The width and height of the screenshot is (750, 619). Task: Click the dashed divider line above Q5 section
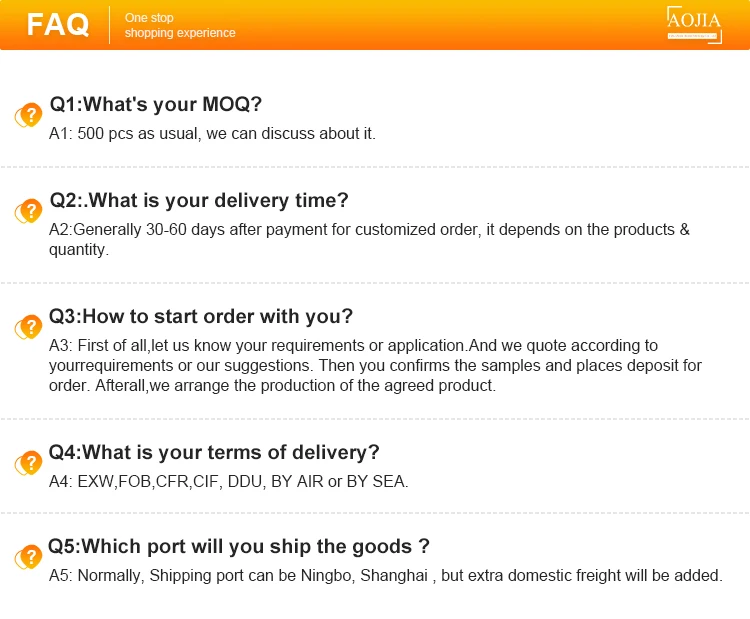(375, 513)
